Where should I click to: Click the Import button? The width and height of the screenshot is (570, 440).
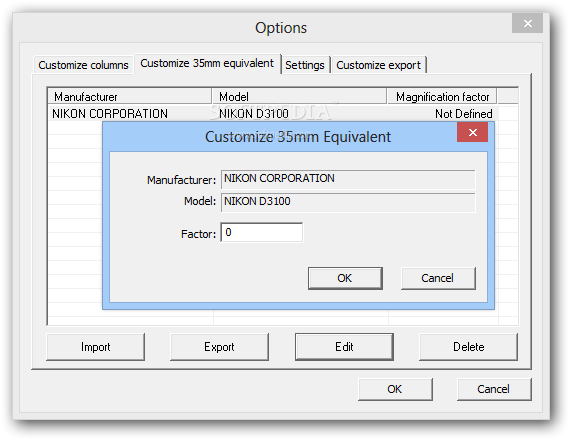[96, 347]
